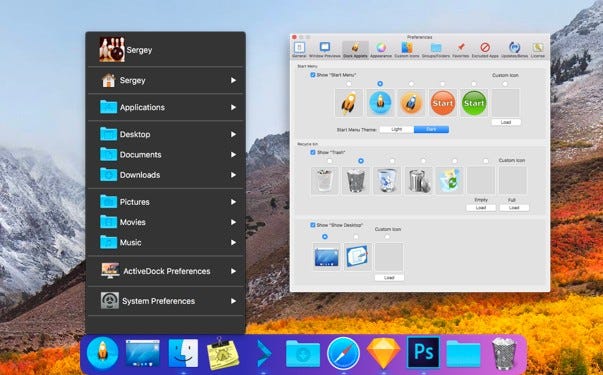Click the rocket Start Menu dock icon
The height and width of the screenshot is (375, 603).
(x=102, y=353)
